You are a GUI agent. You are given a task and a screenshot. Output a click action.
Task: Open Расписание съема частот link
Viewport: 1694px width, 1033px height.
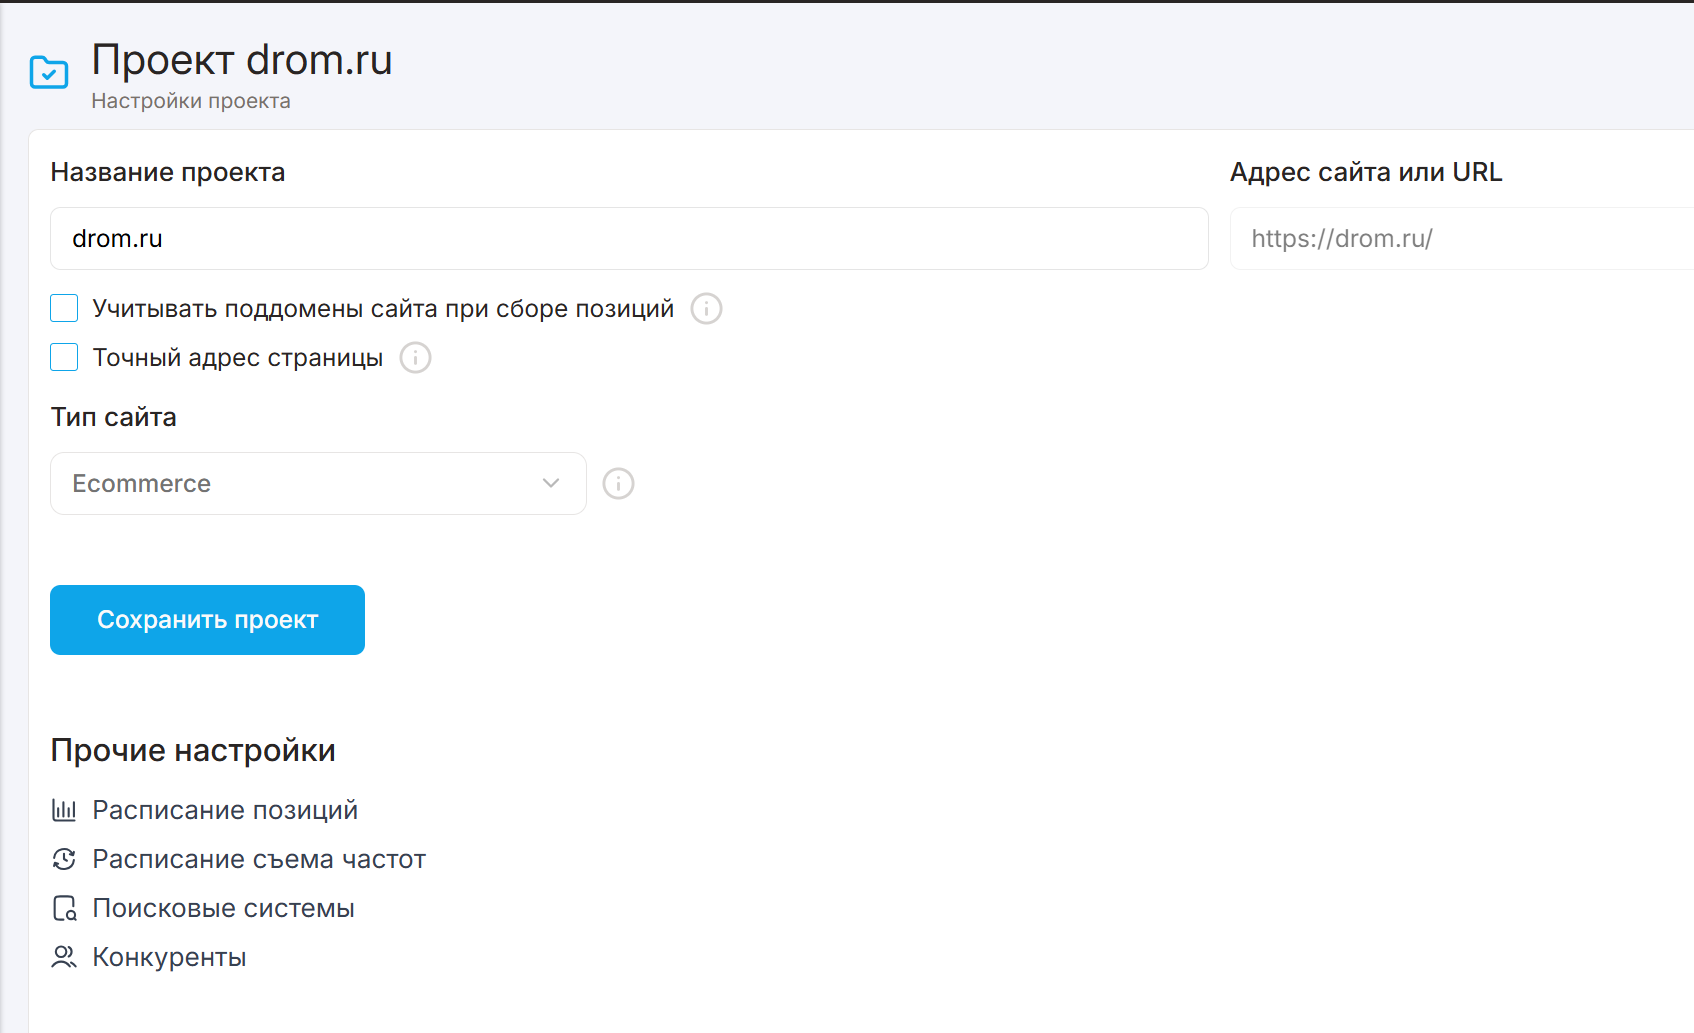coord(259,859)
